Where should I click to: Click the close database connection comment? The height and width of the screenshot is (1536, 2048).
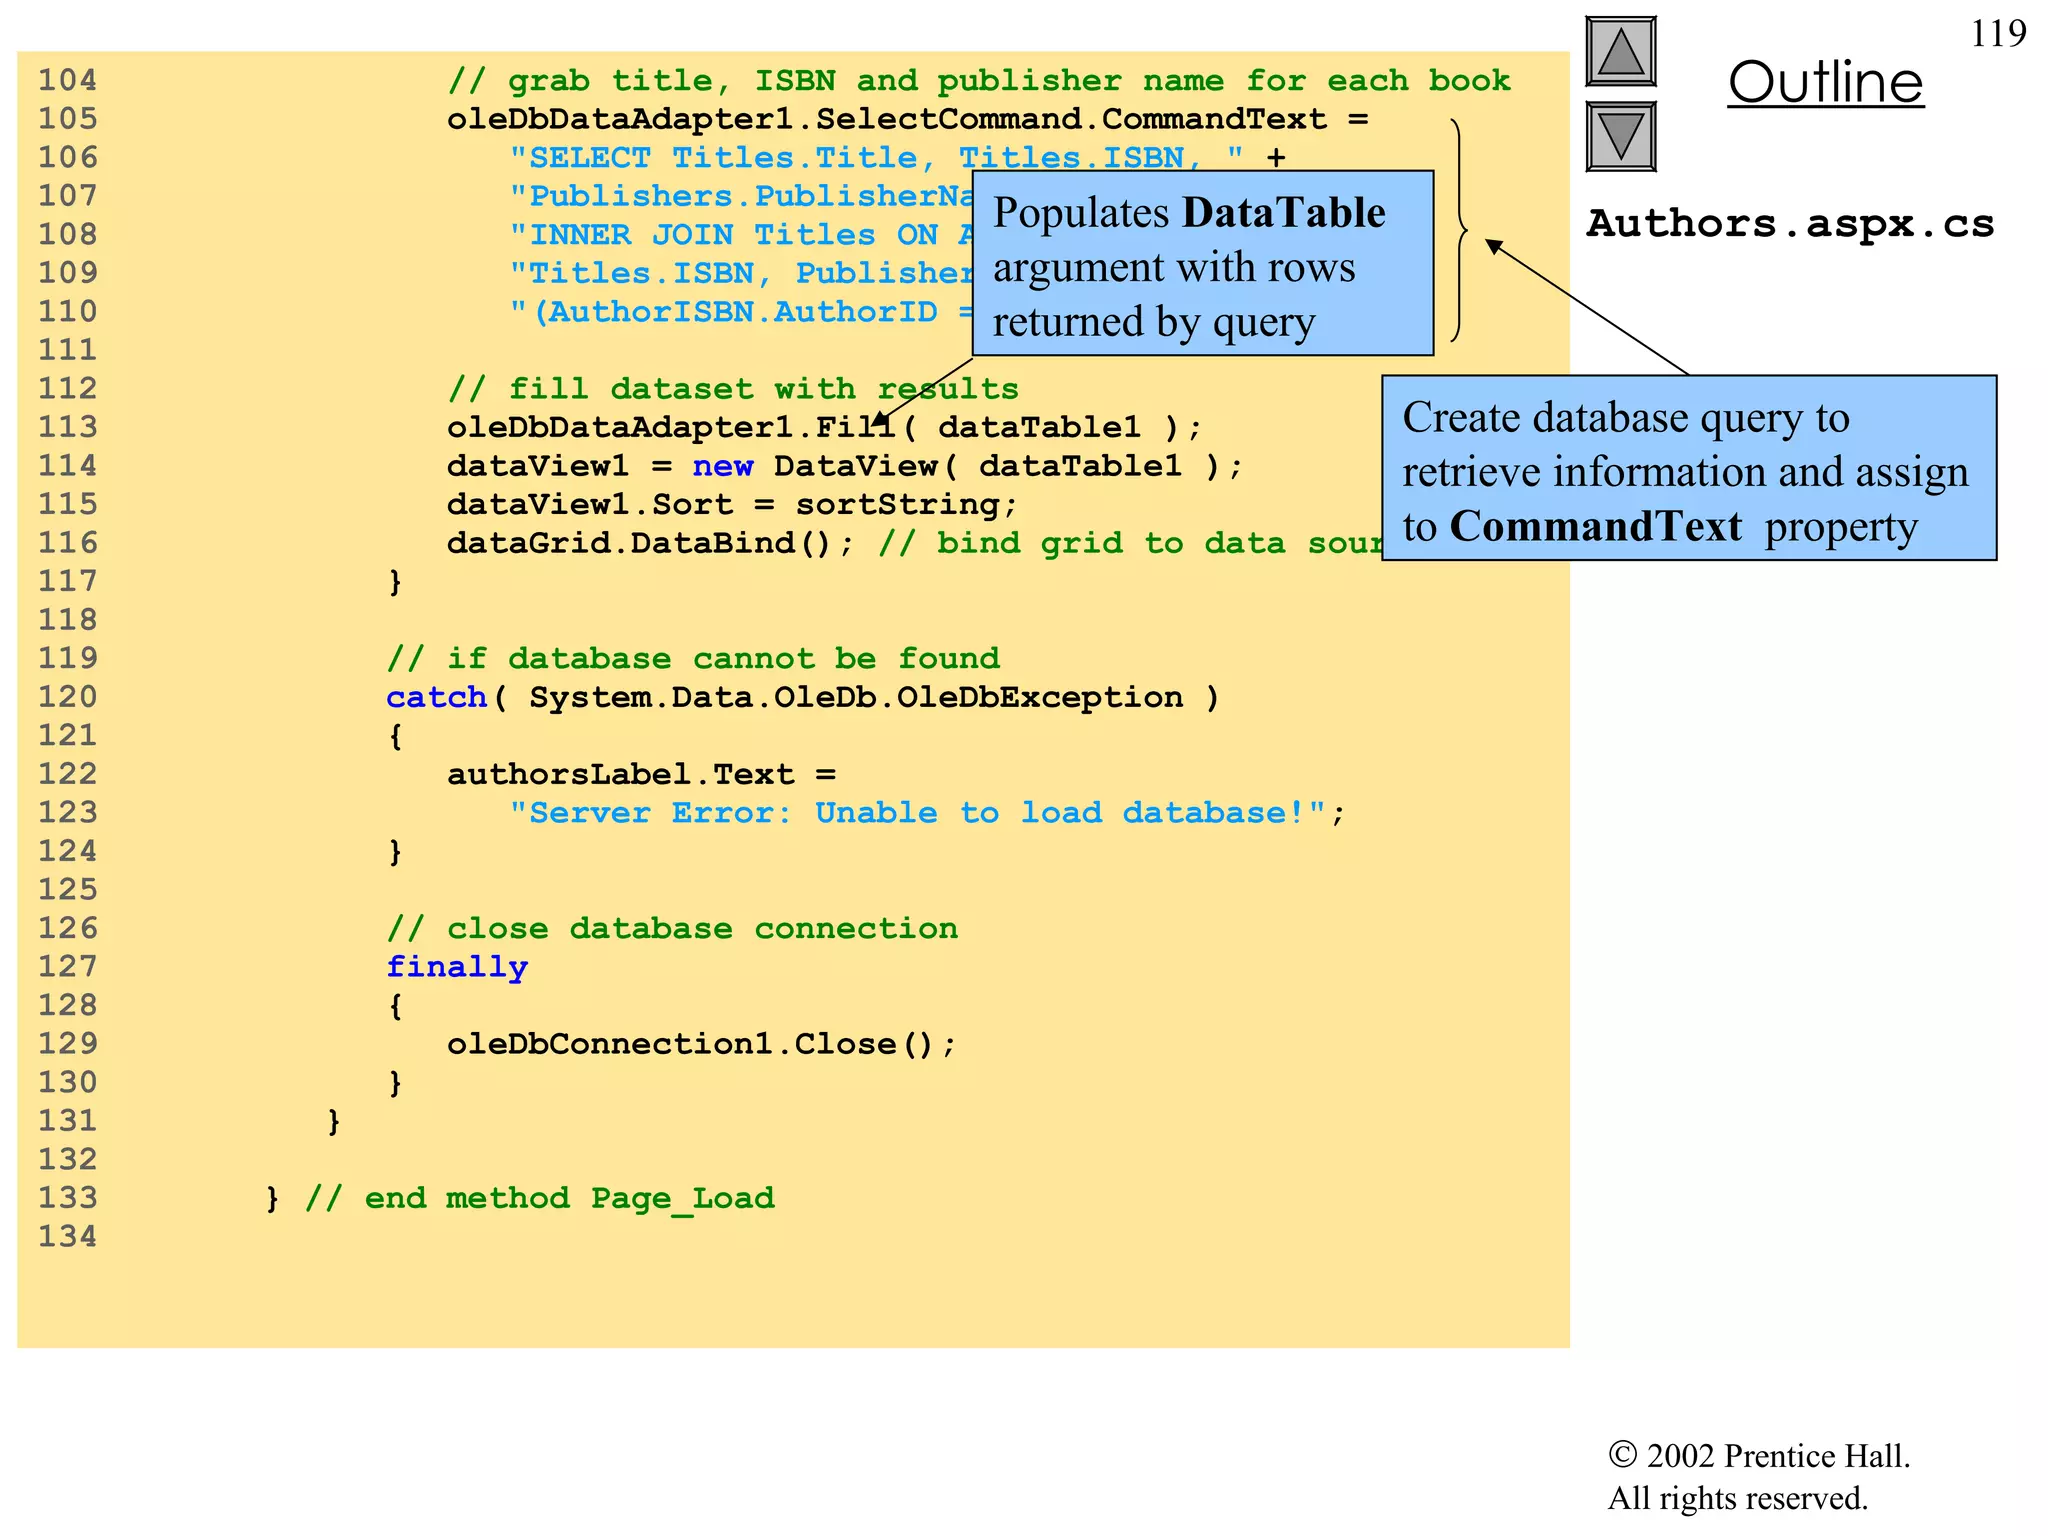coord(672,929)
